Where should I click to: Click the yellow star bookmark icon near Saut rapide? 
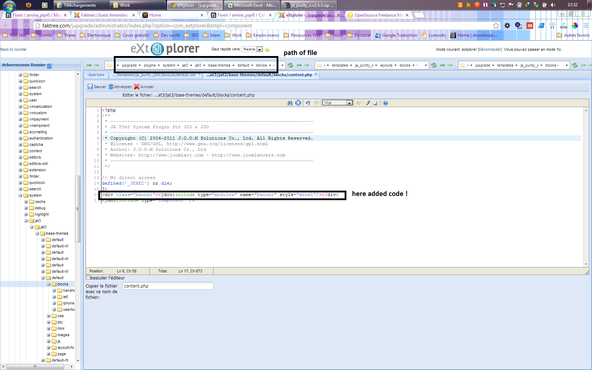click(267, 49)
